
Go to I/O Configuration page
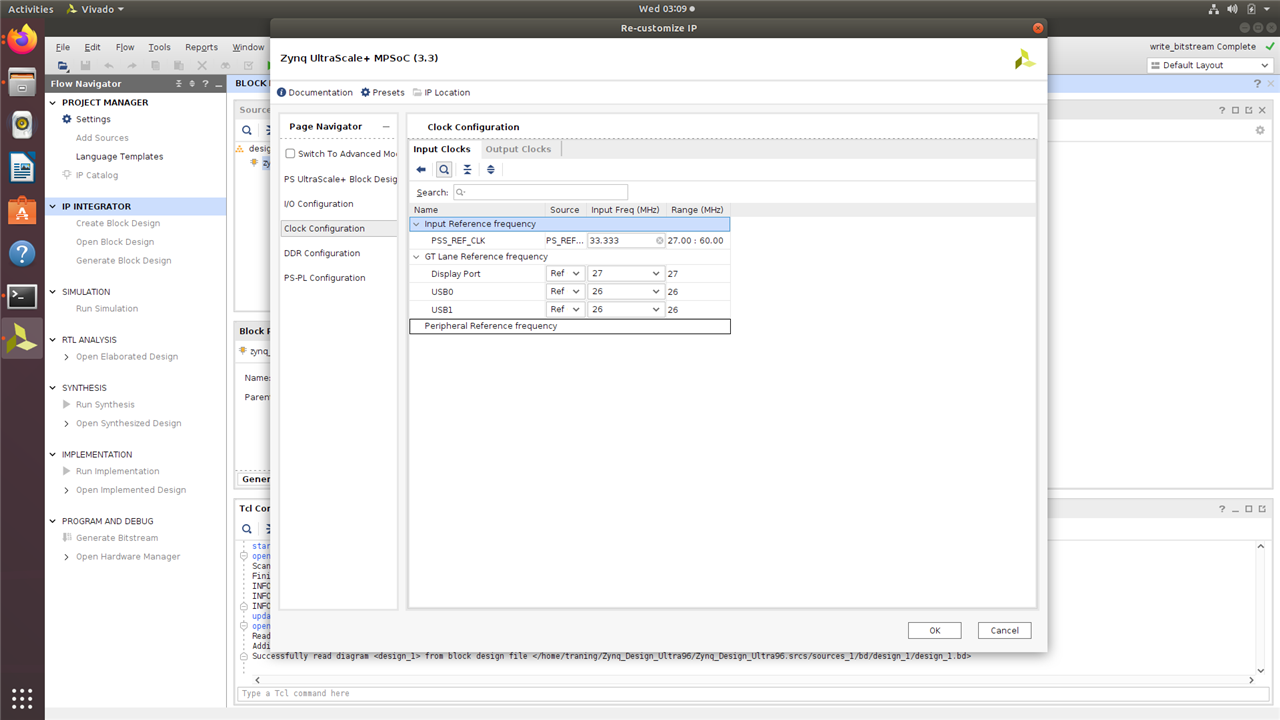click(x=318, y=204)
